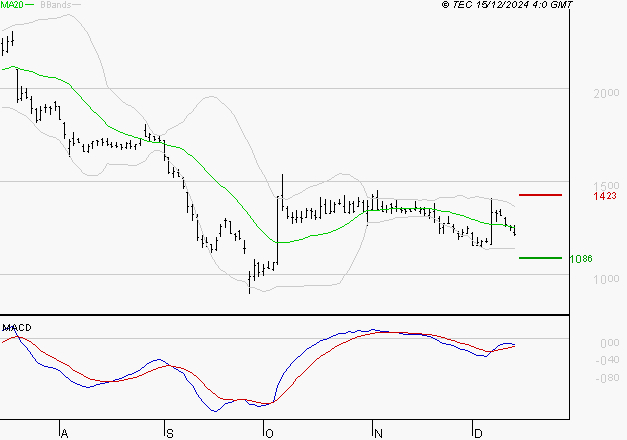This screenshot has height=440, width=627.
Task: Click the red resistance line at 1423
Action: click(540, 195)
